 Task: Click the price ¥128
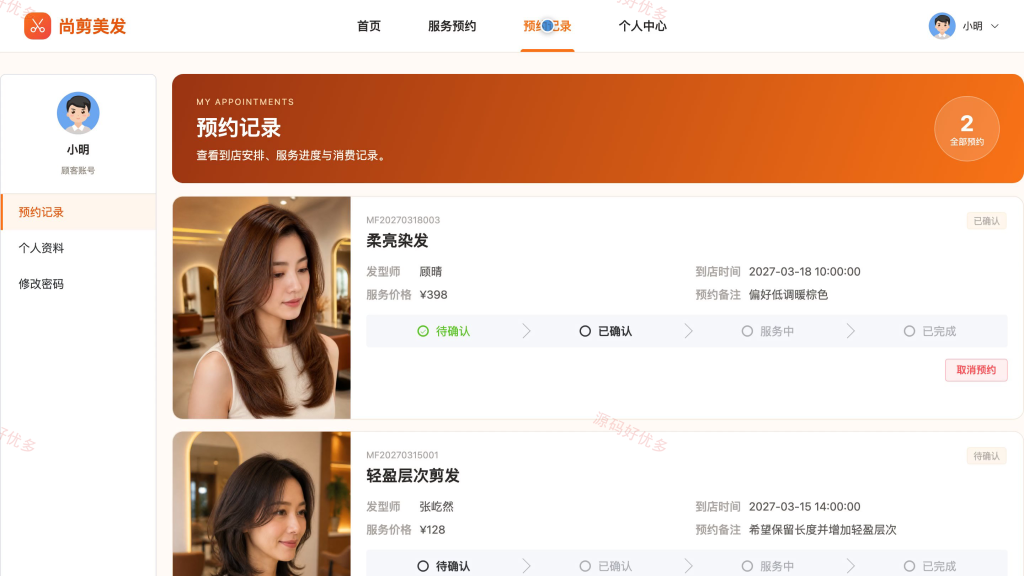(432, 530)
